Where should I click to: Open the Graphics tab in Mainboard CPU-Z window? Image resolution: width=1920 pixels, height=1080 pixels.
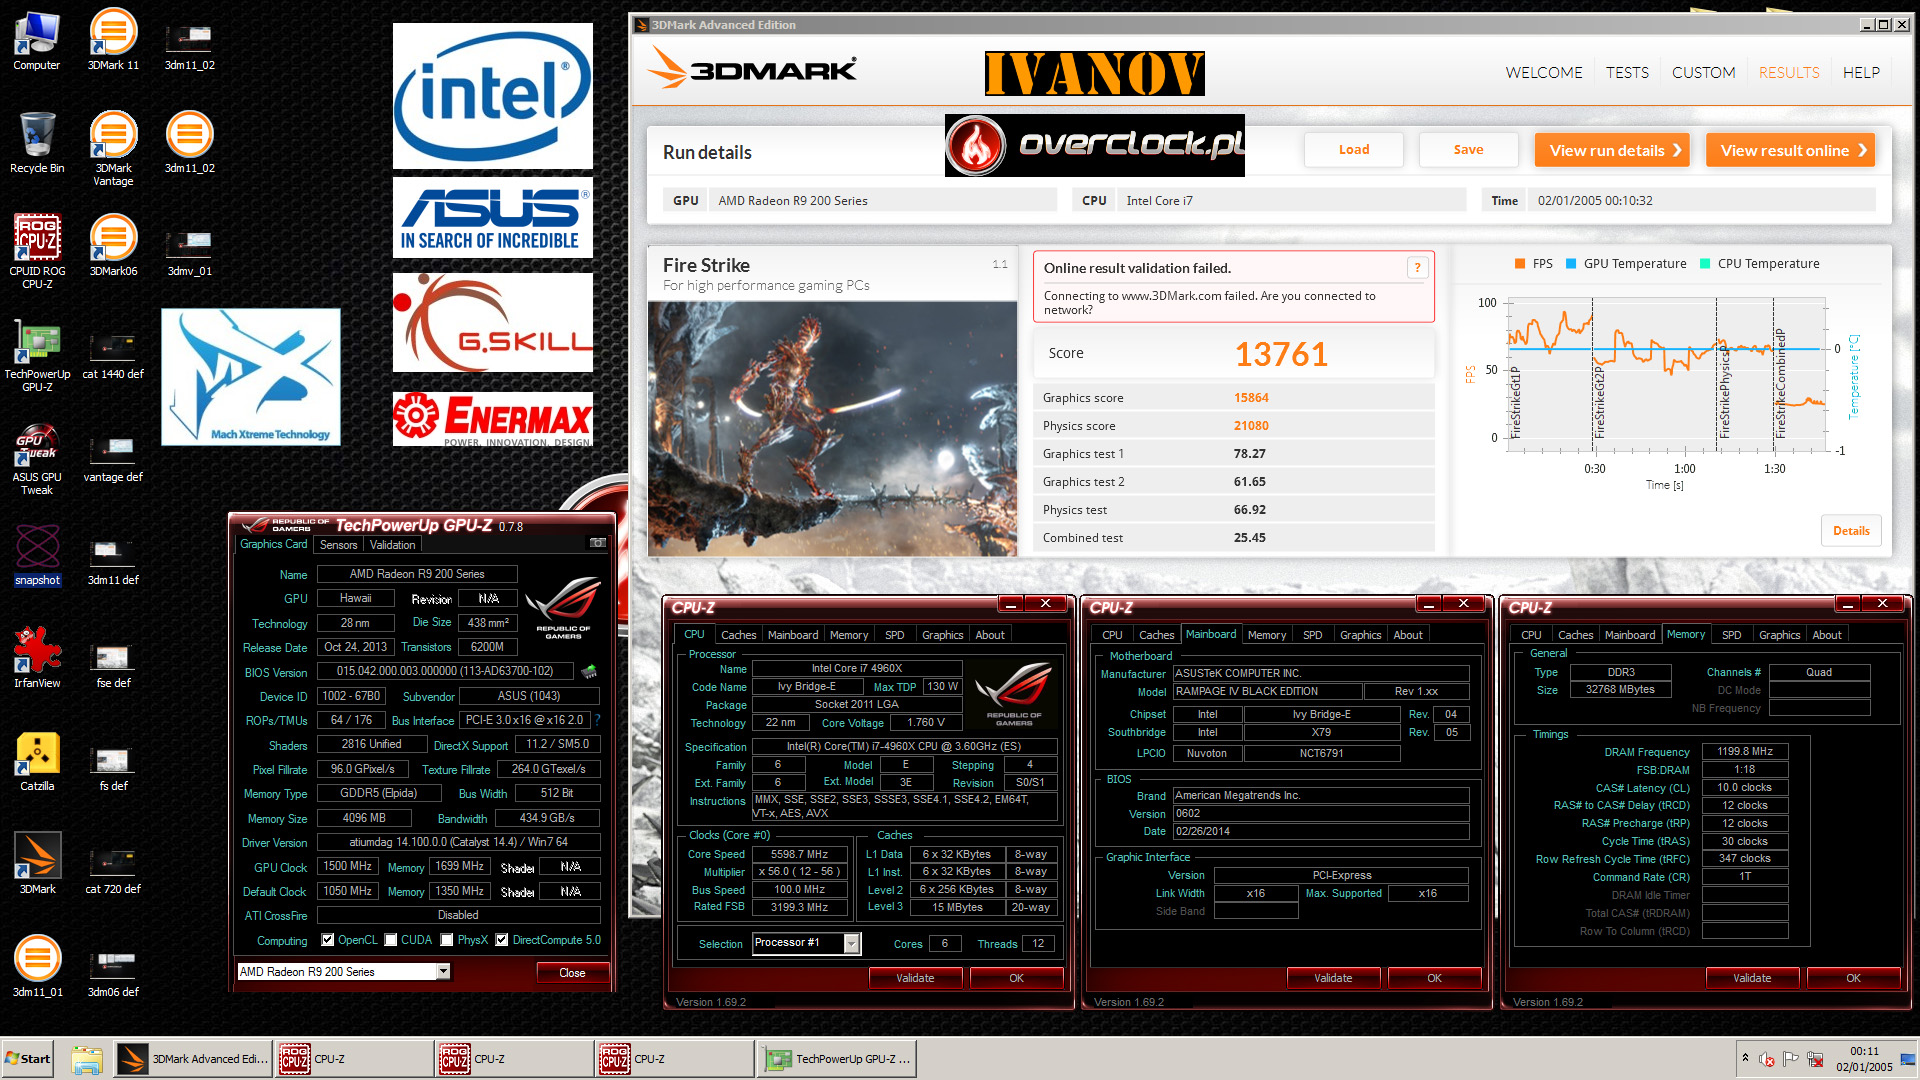click(x=1360, y=635)
